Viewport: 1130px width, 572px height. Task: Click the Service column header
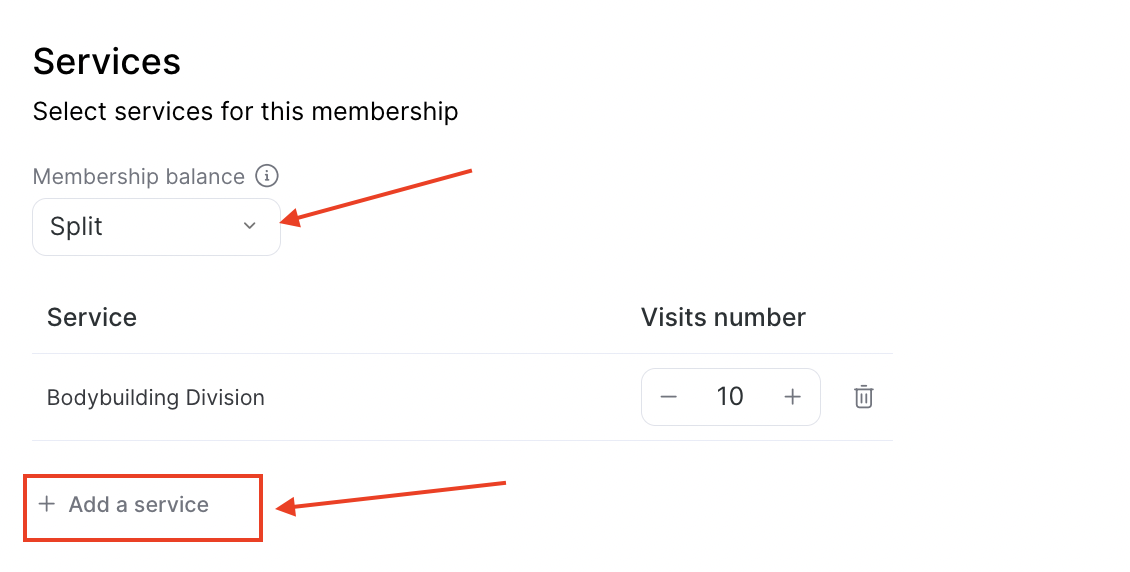(x=92, y=317)
